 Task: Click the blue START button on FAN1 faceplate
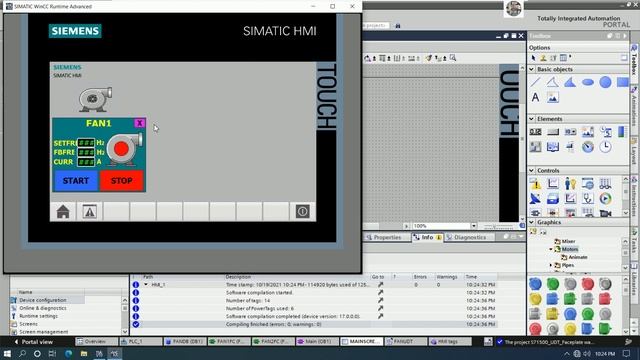[x=76, y=180]
